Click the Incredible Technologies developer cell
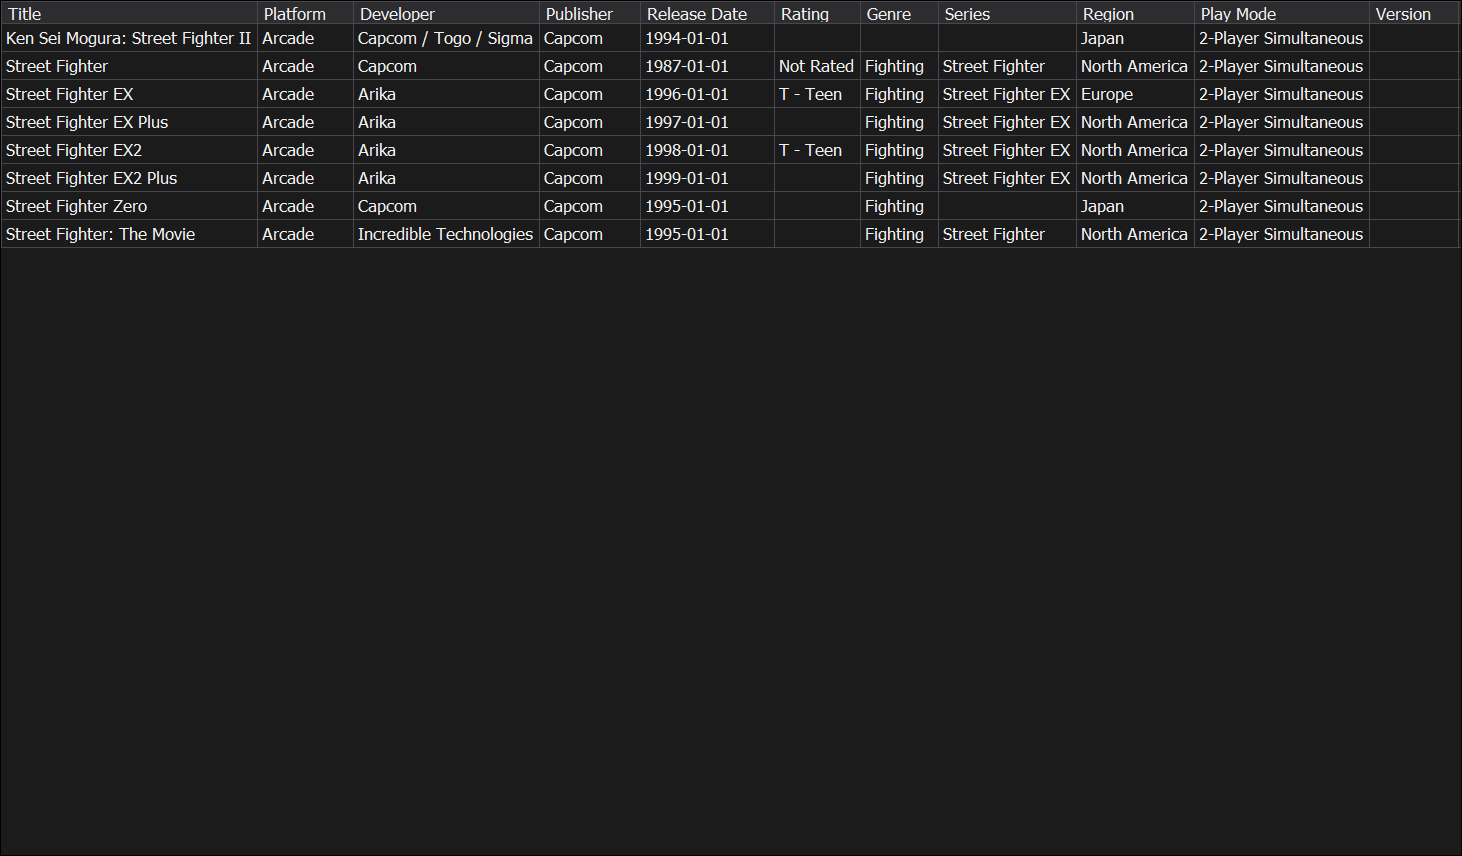This screenshot has height=856, width=1462. pyautogui.click(x=446, y=234)
